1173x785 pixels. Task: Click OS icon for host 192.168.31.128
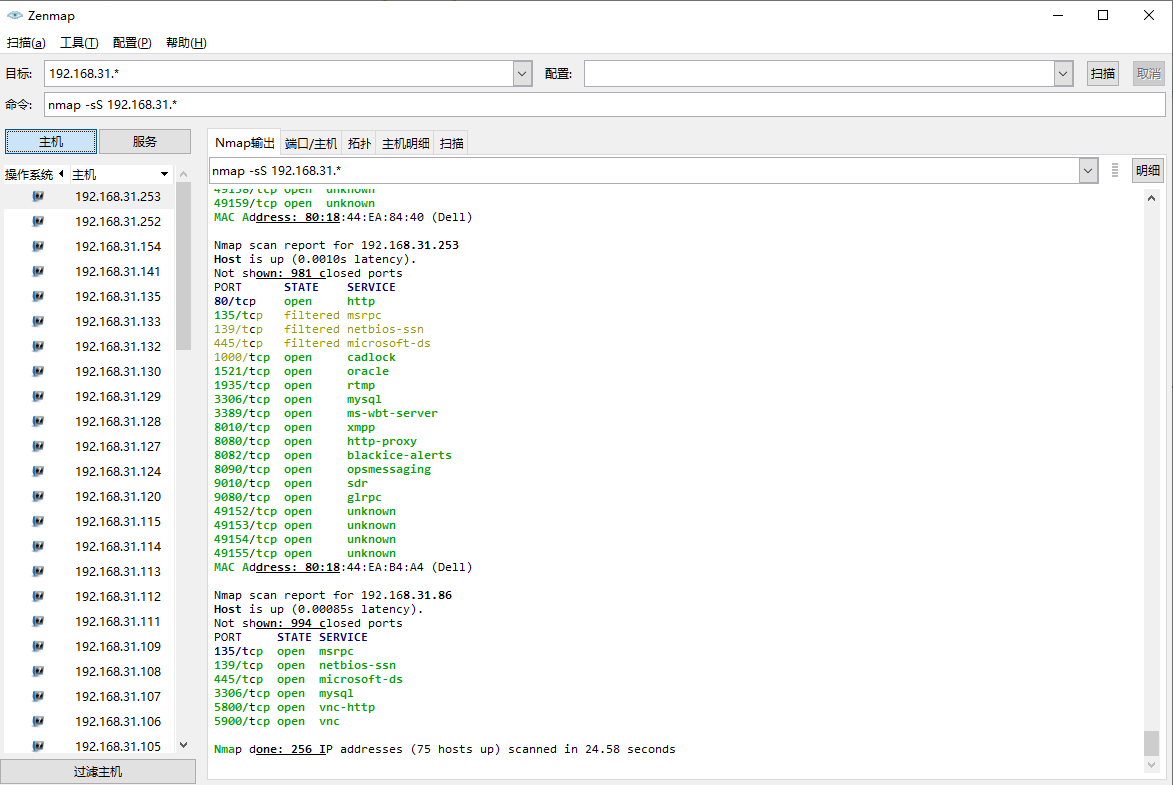point(38,421)
